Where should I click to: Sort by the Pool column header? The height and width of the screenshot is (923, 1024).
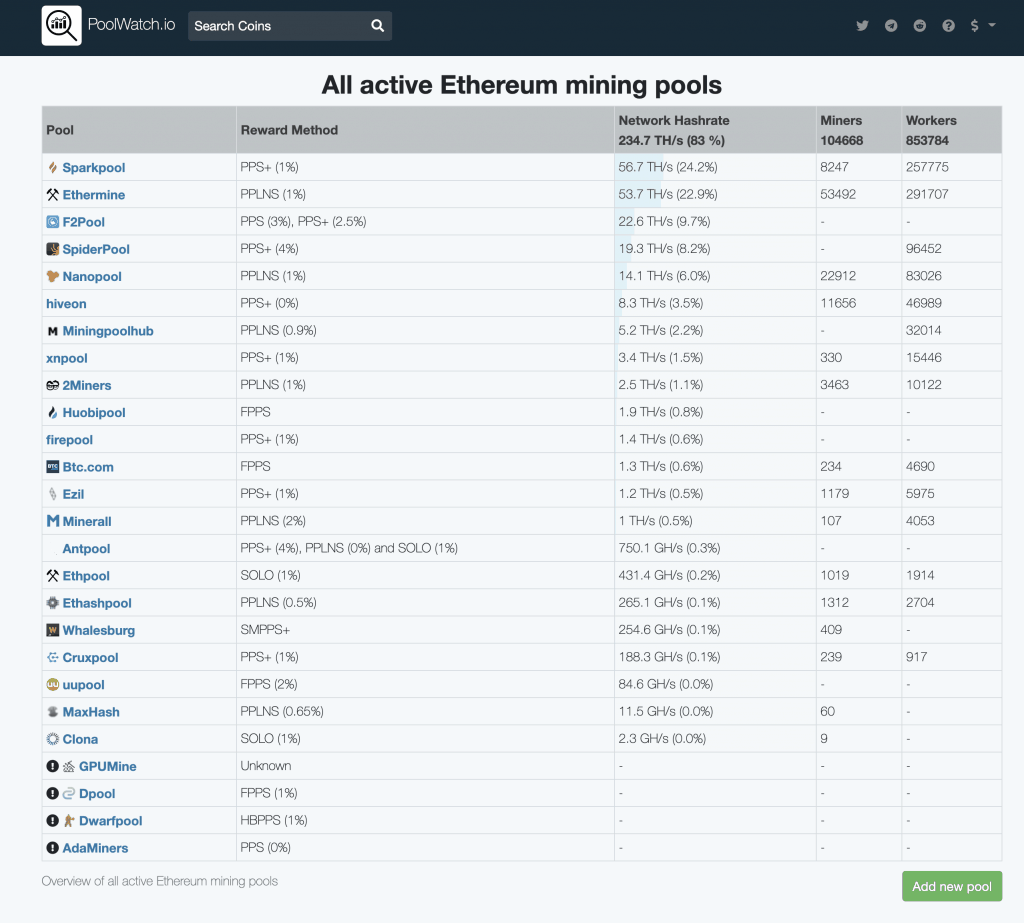coord(60,130)
